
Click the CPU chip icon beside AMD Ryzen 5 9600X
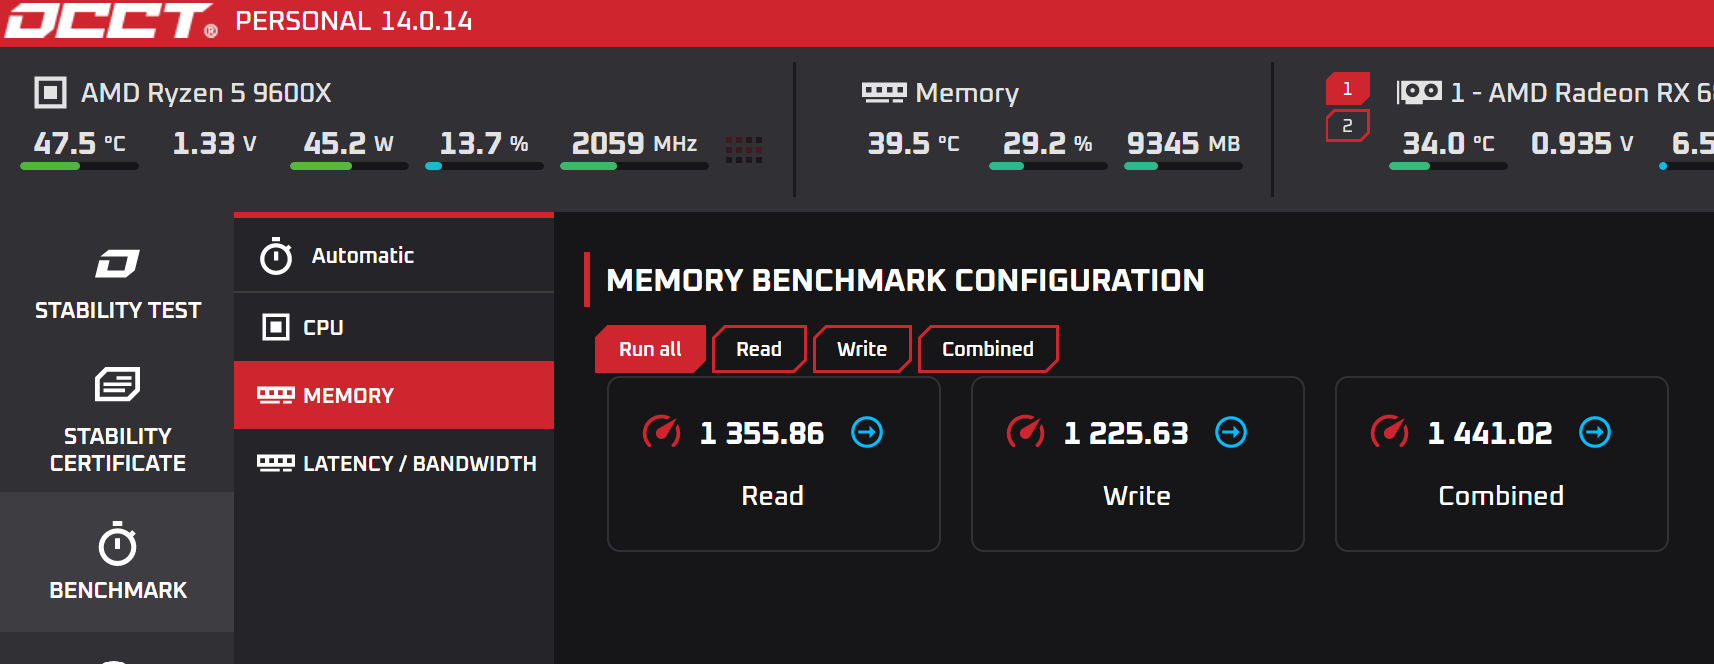tap(50, 93)
